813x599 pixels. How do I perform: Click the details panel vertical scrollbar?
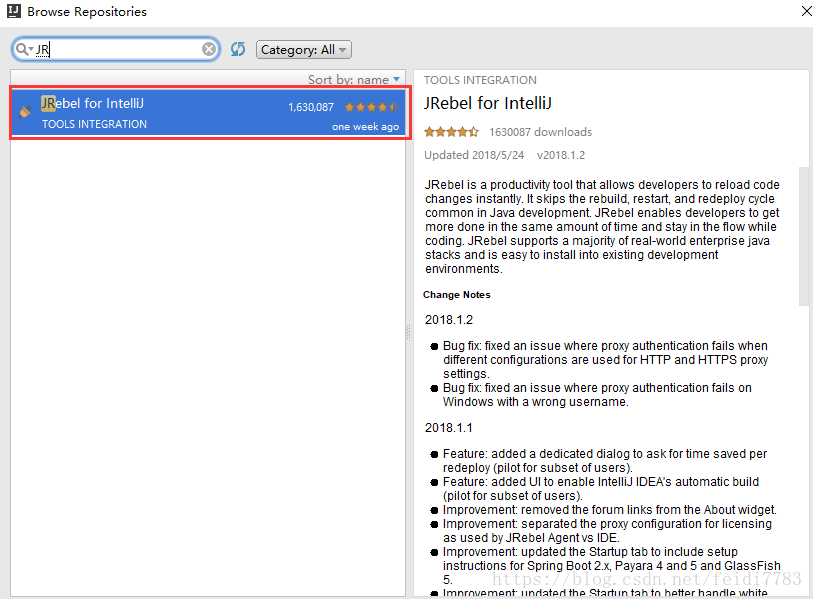[x=804, y=236]
